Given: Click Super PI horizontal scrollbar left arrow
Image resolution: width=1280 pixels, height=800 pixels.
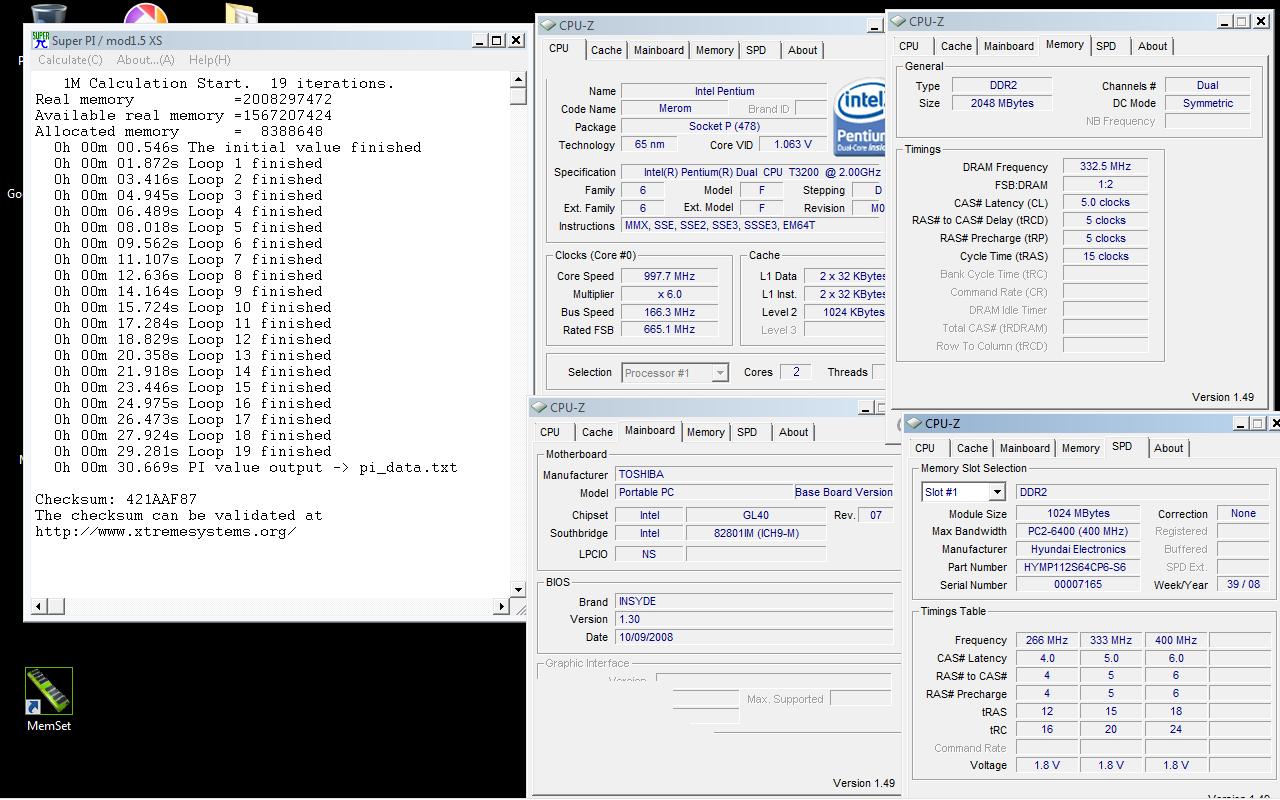Looking at the screenshot, I should [x=40, y=606].
